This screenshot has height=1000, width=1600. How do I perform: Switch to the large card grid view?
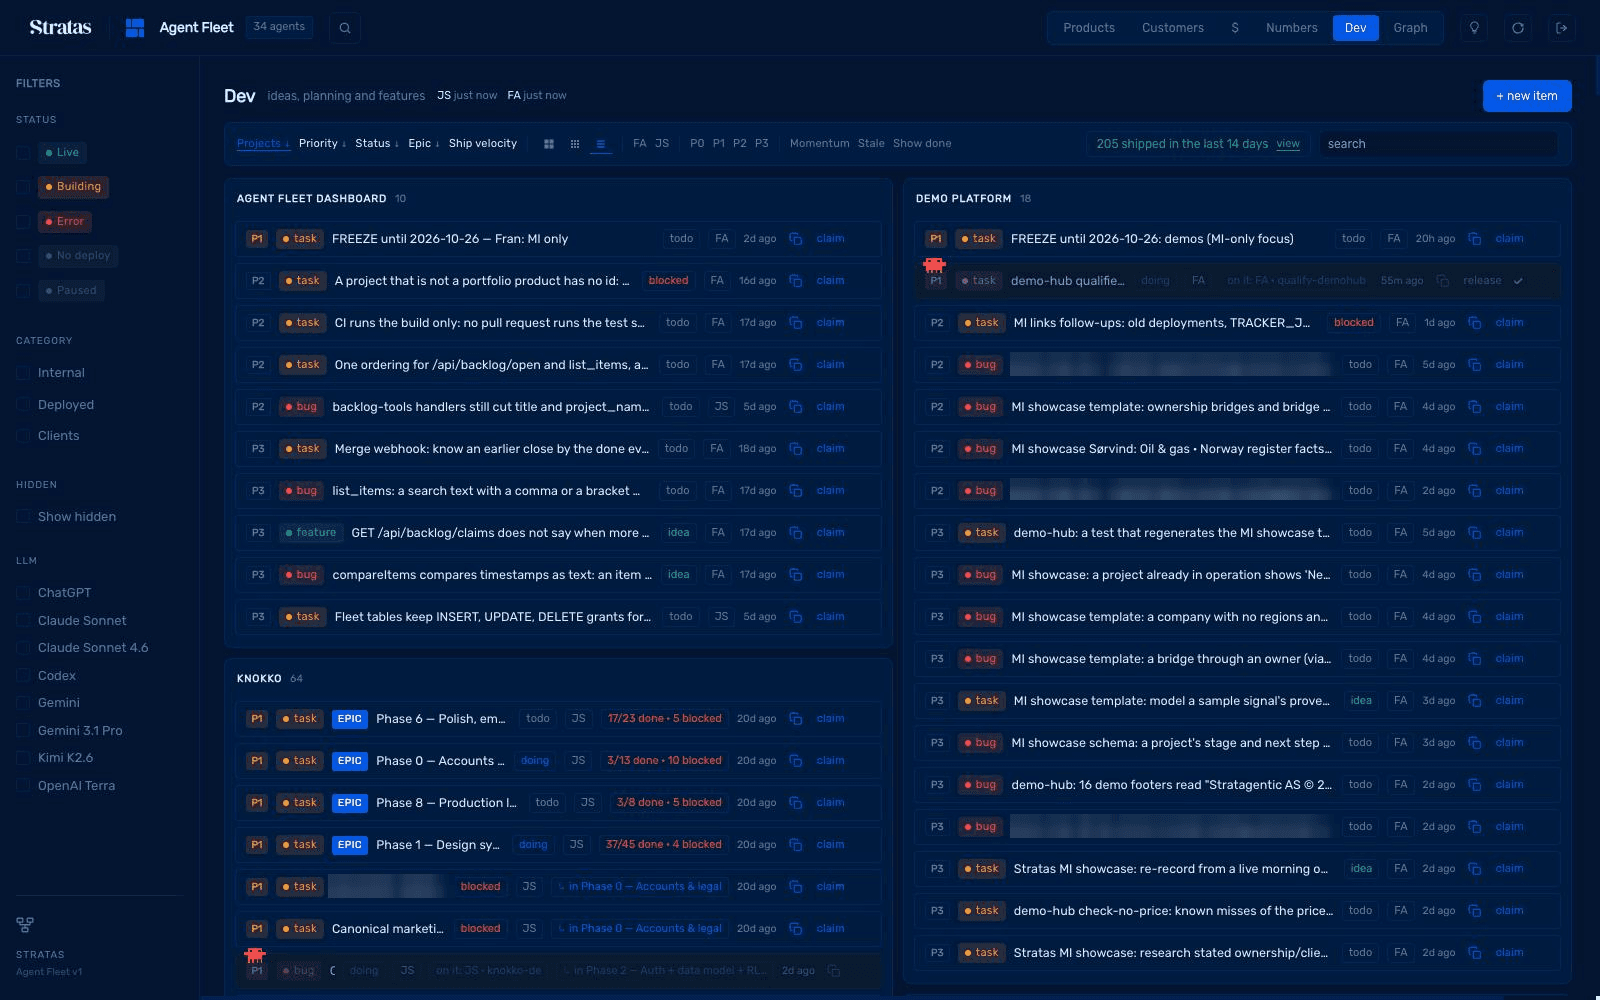tap(549, 144)
